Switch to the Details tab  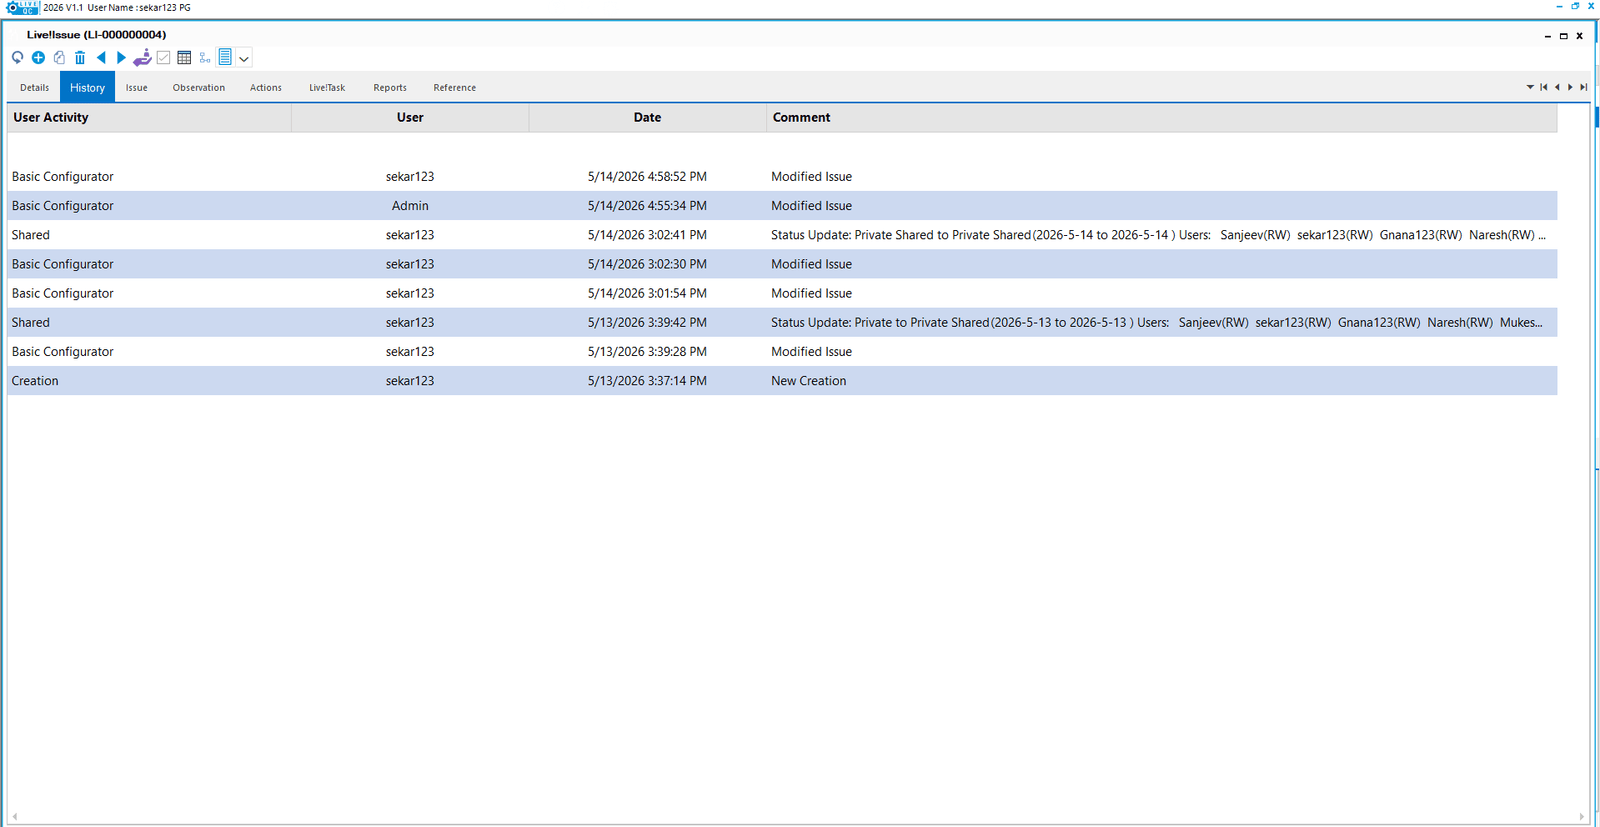[34, 87]
